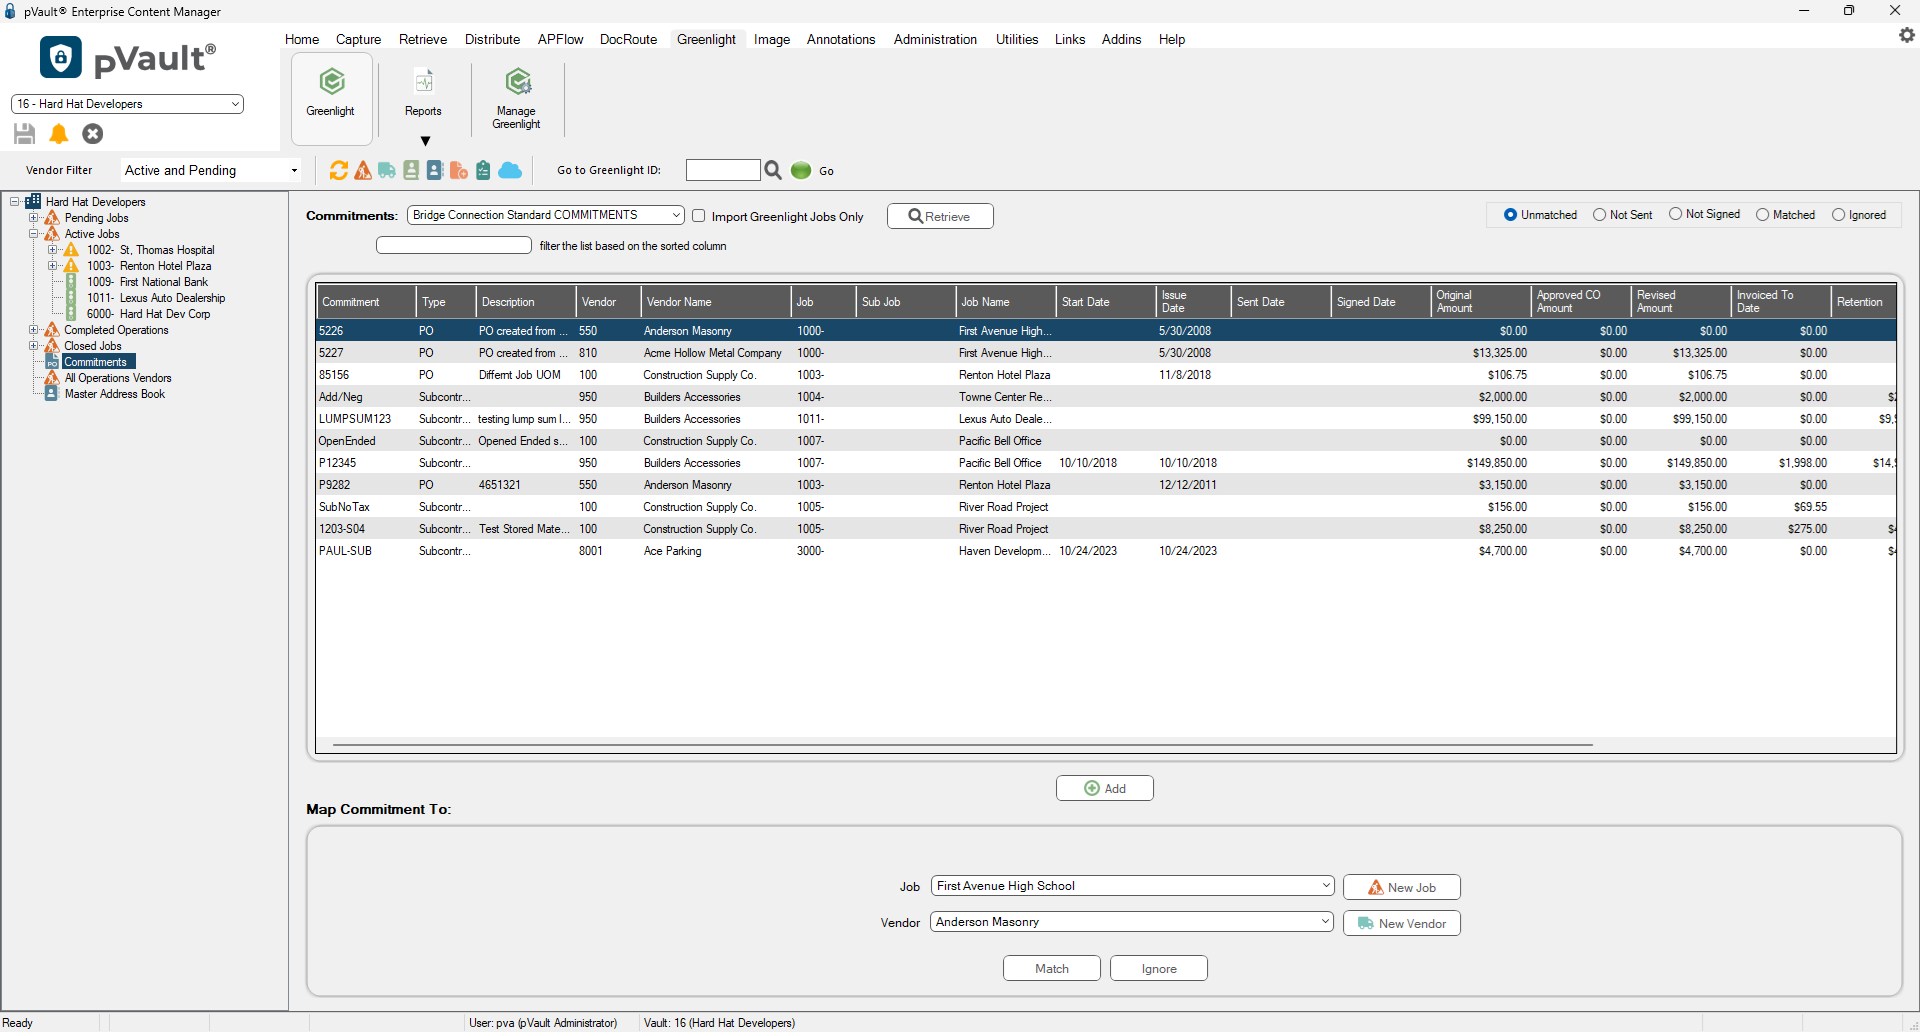Click the orange add-document toolbar icon
The width and height of the screenshot is (1920, 1032).
459,171
